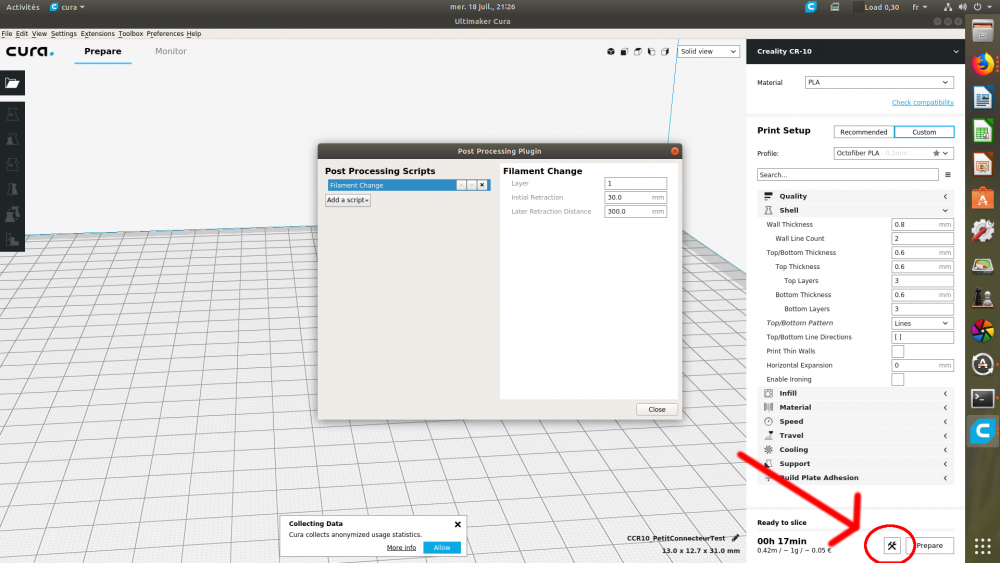Select the Scale tool in left toolbar
1000x563 pixels.
(x=12, y=139)
